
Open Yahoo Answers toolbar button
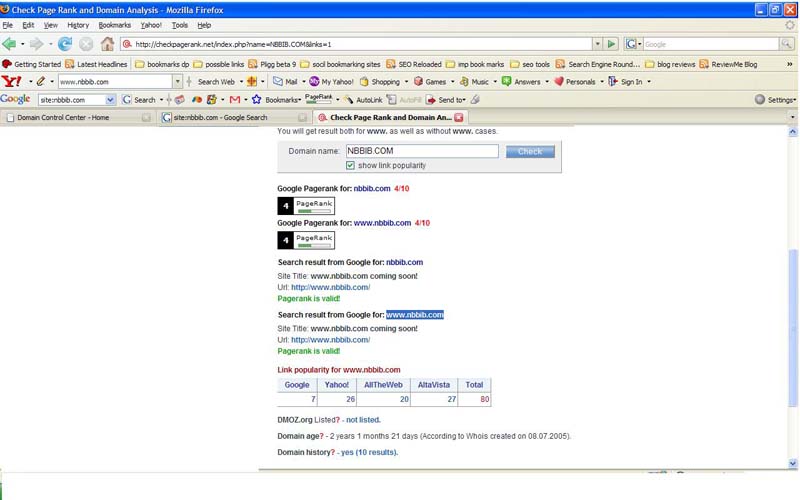click(x=521, y=82)
